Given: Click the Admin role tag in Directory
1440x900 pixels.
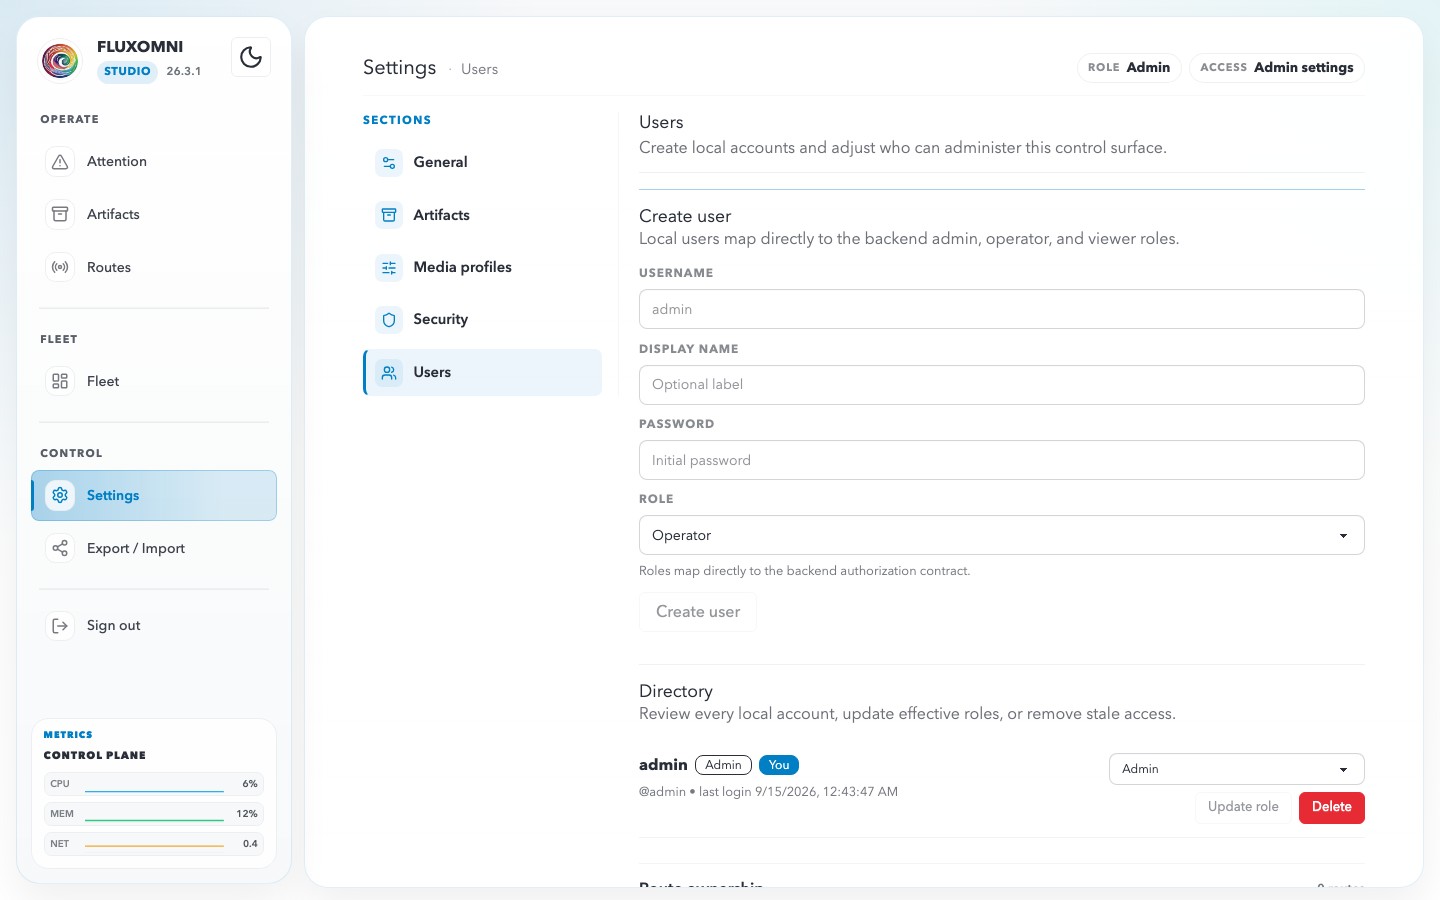Looking at the screenshot, I should 723,766.
